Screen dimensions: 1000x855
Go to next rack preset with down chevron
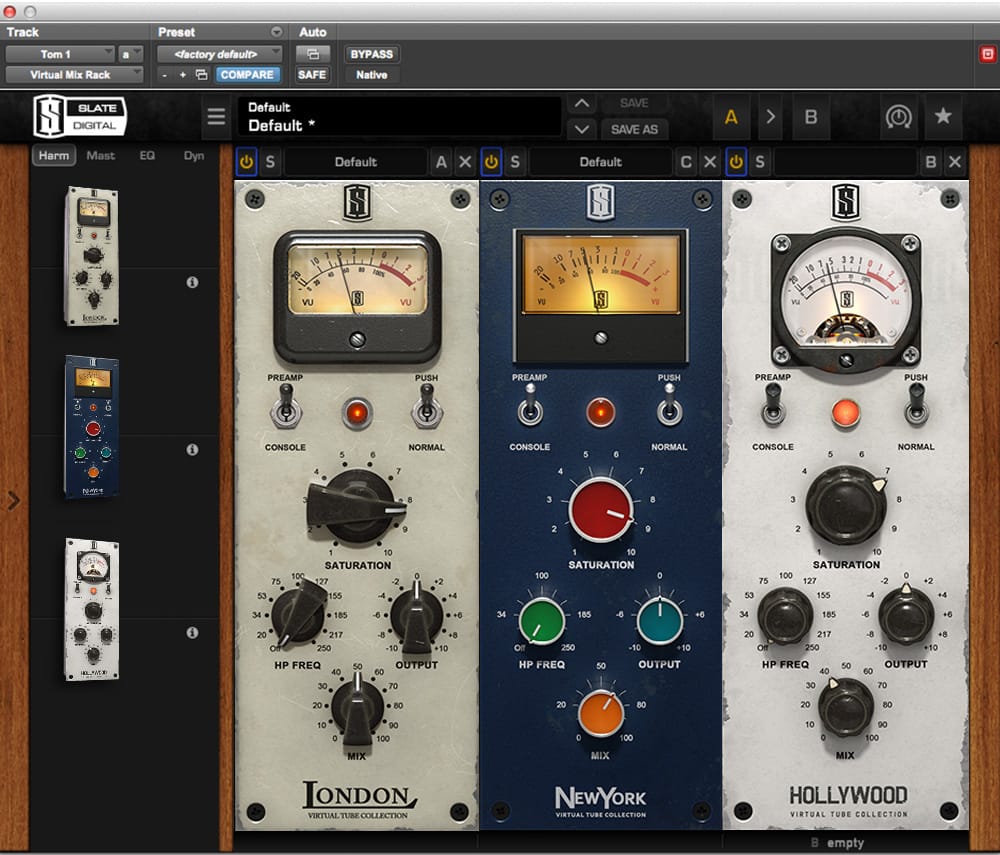click(x=582, y=129)
